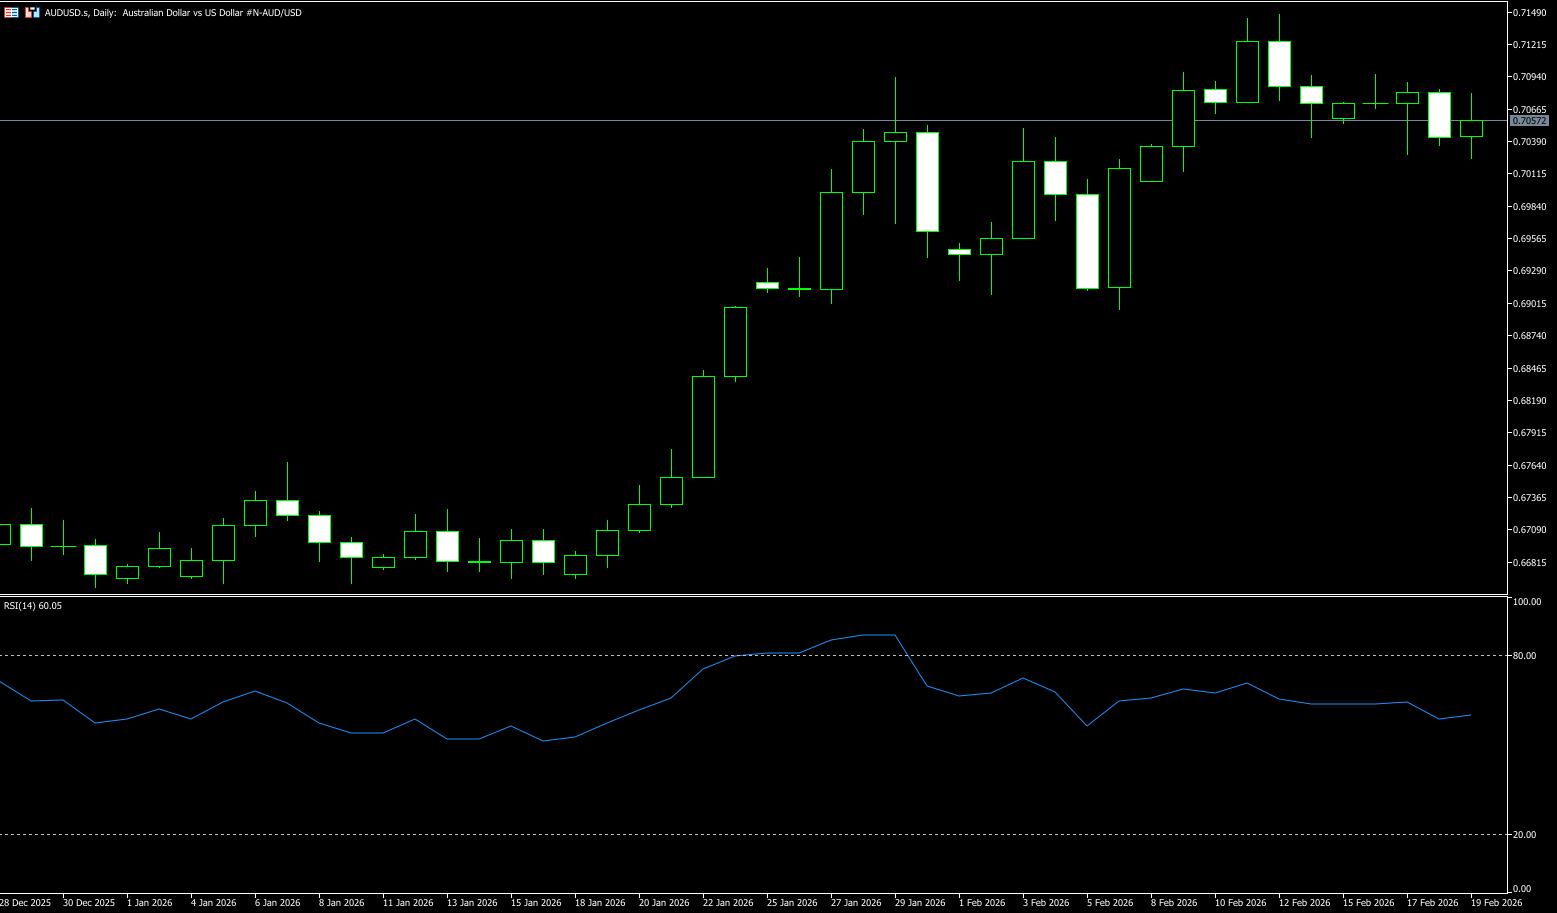Grab the divider above the RSI window
Image resolution: width=1557 pixels, height=913 pixels.
[x=750, y=595]
